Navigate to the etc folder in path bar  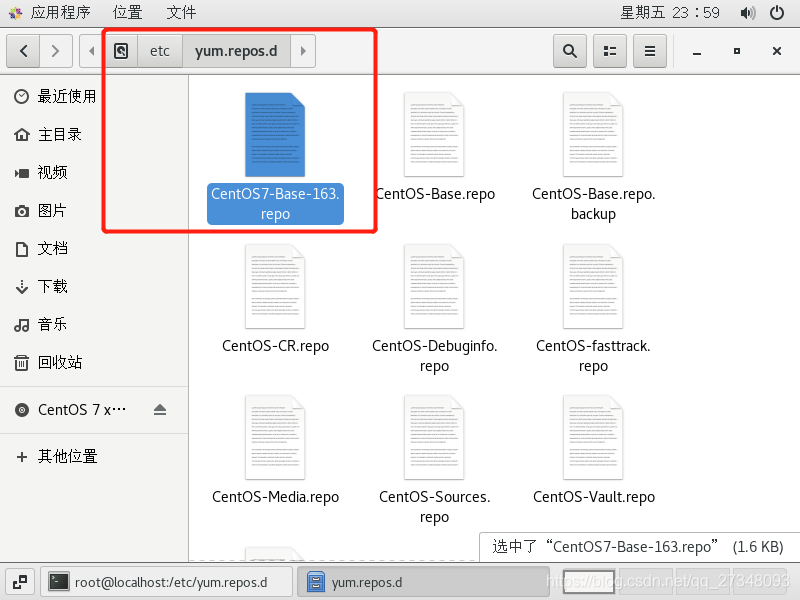point(160,51)
